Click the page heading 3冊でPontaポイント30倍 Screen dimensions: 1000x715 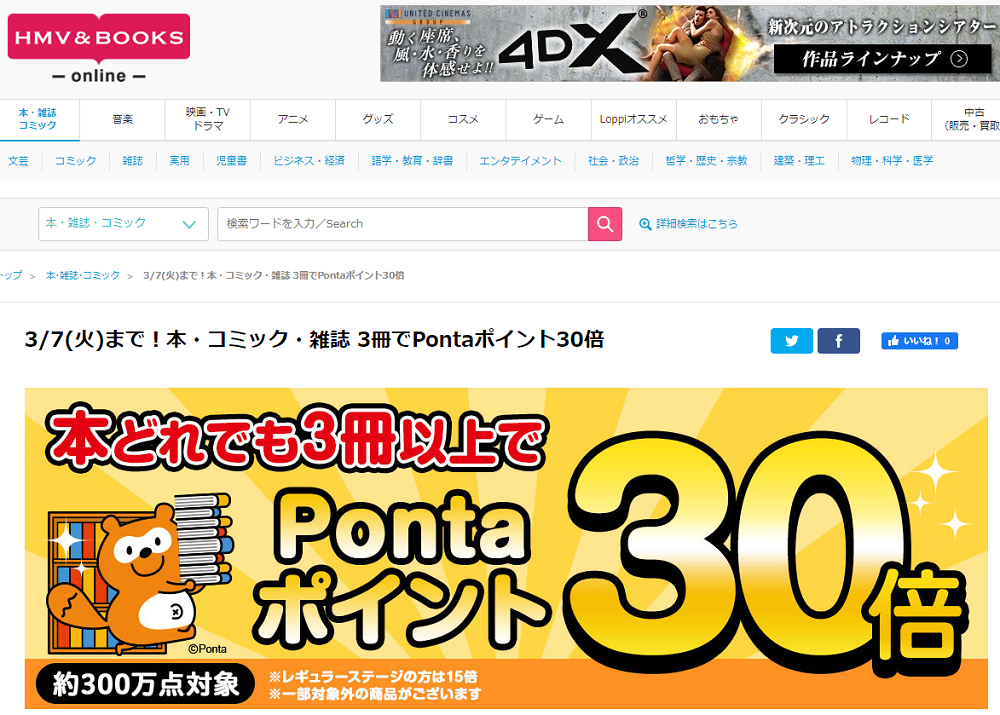click(x=314, y=339)
